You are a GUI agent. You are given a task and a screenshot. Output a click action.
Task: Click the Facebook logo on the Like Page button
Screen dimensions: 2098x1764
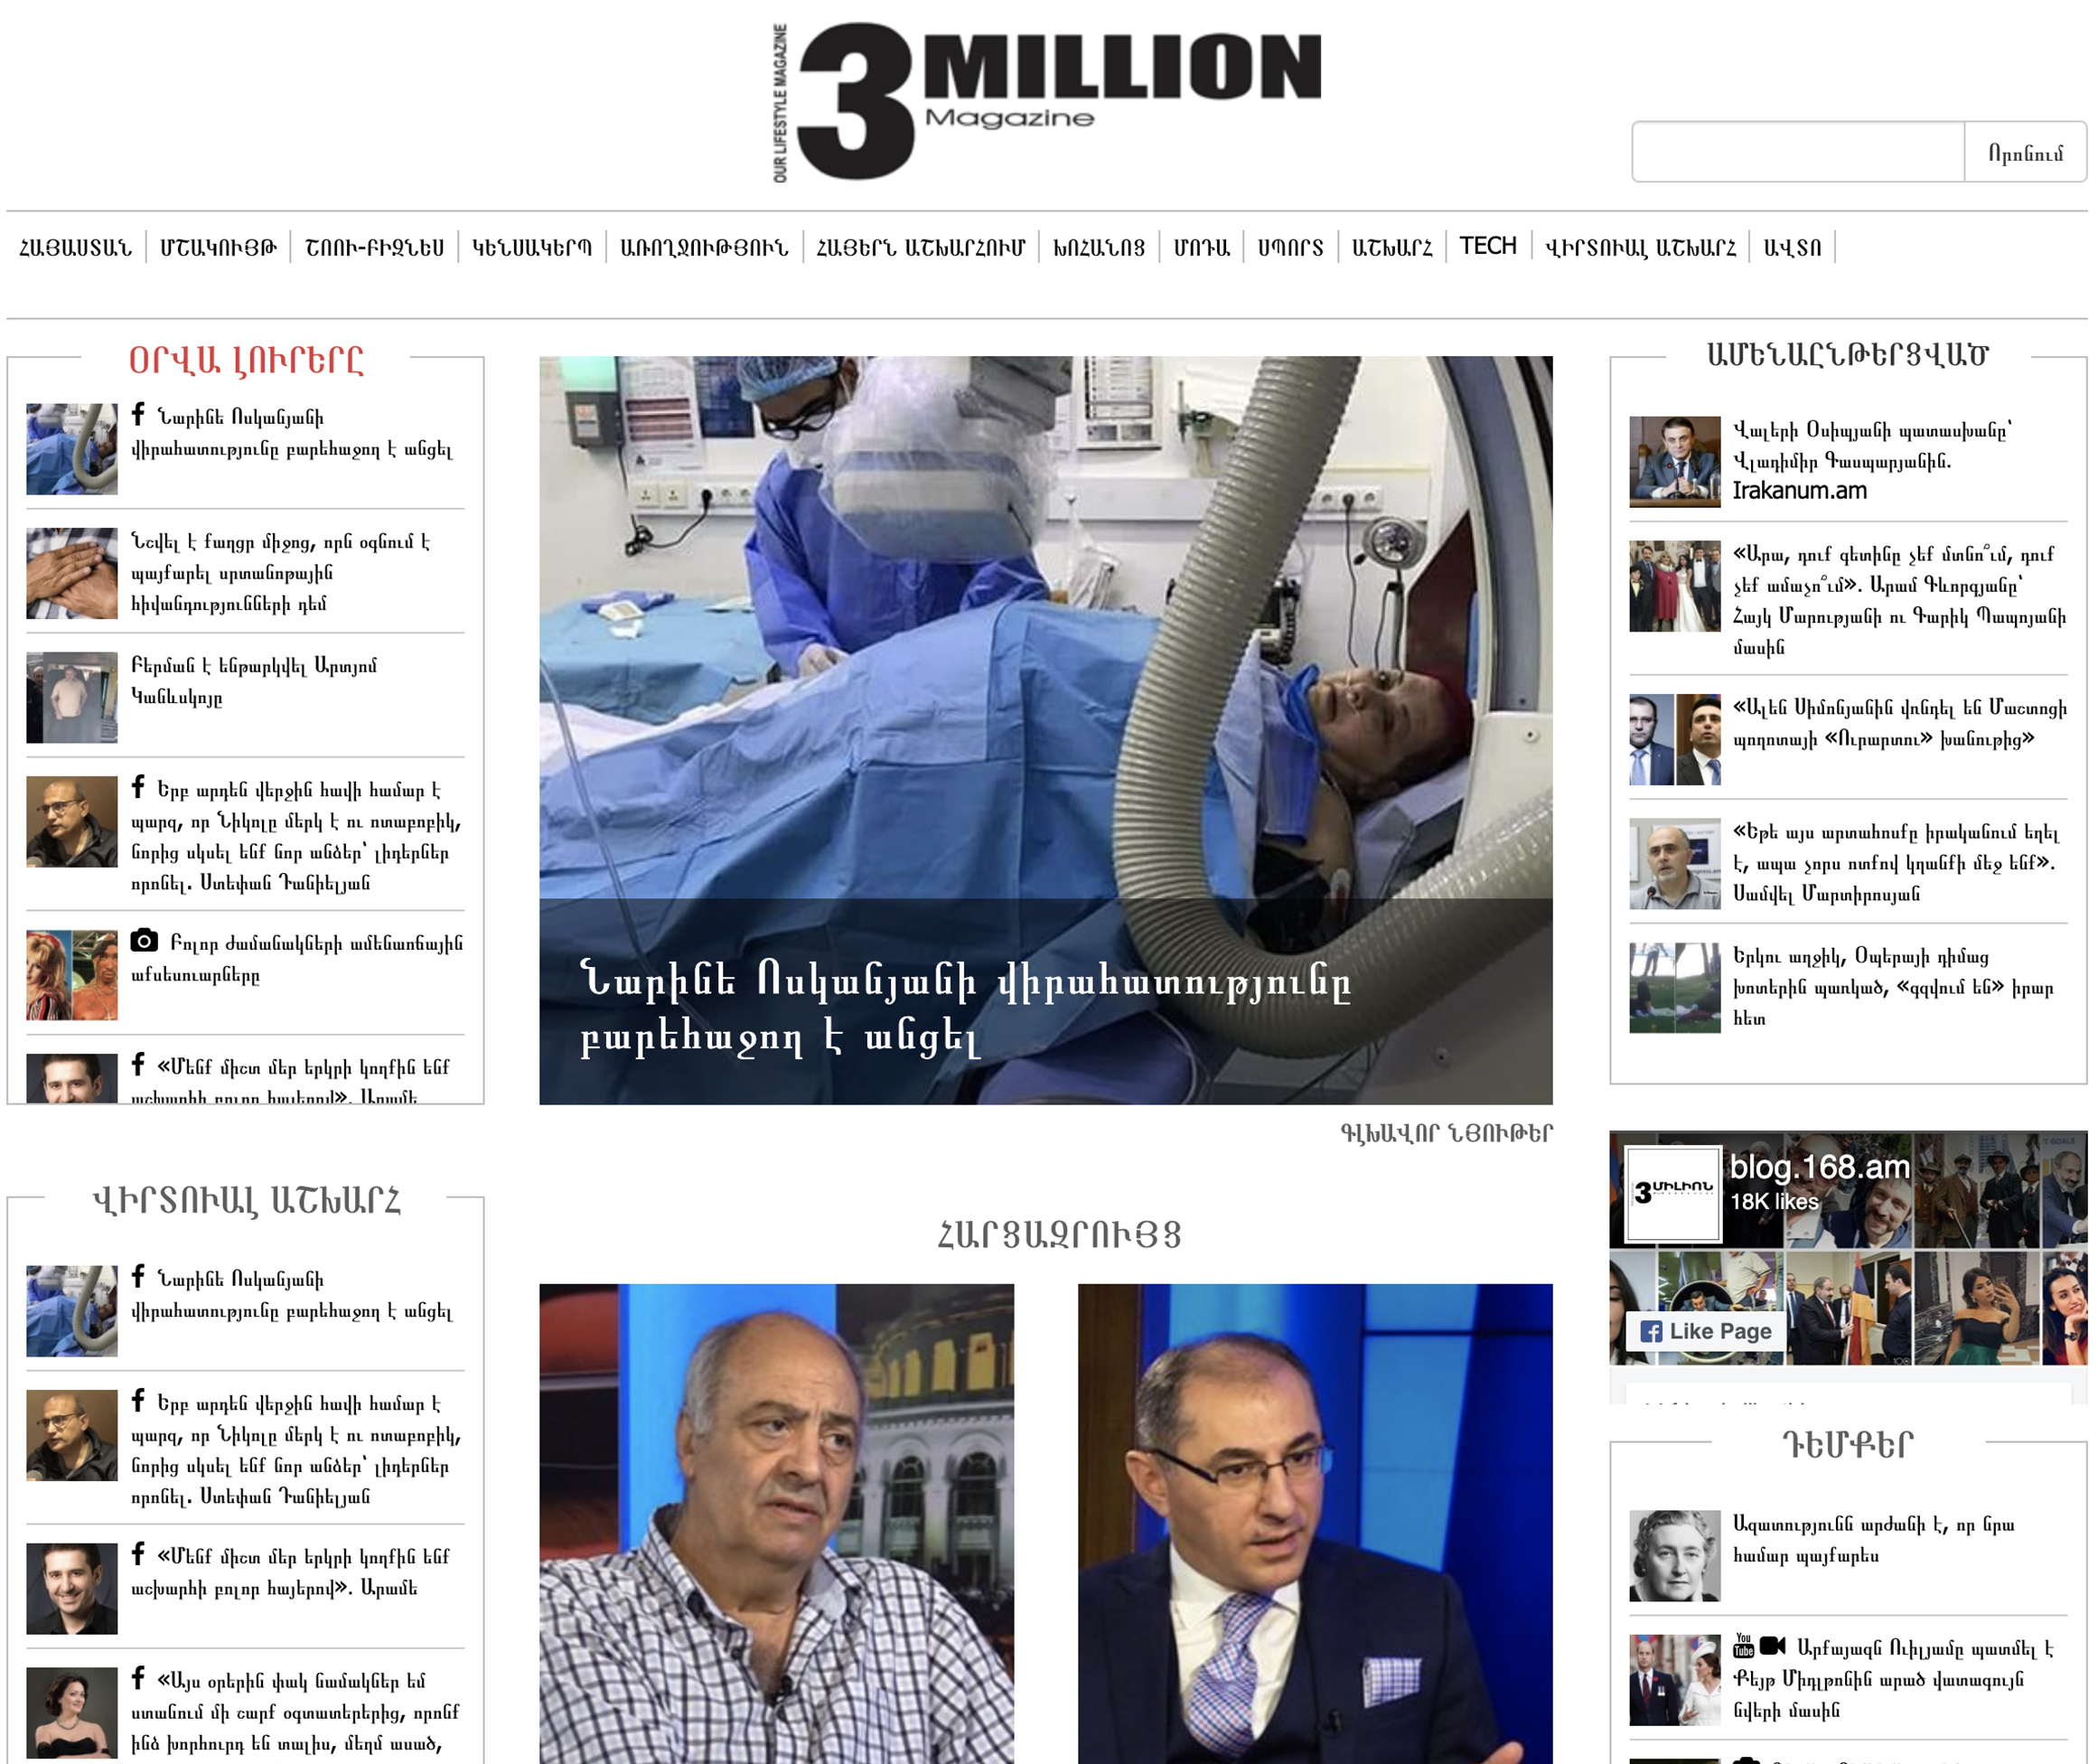pyautogui.click(x=1651, y=1331)
